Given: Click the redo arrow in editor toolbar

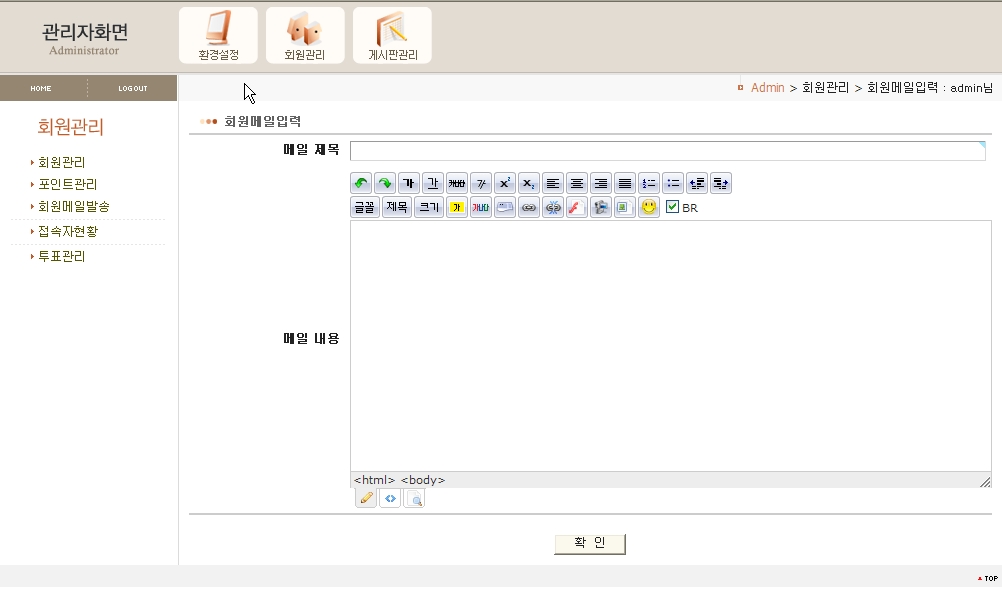Looking at the screenshot, I should coord(385,183).
